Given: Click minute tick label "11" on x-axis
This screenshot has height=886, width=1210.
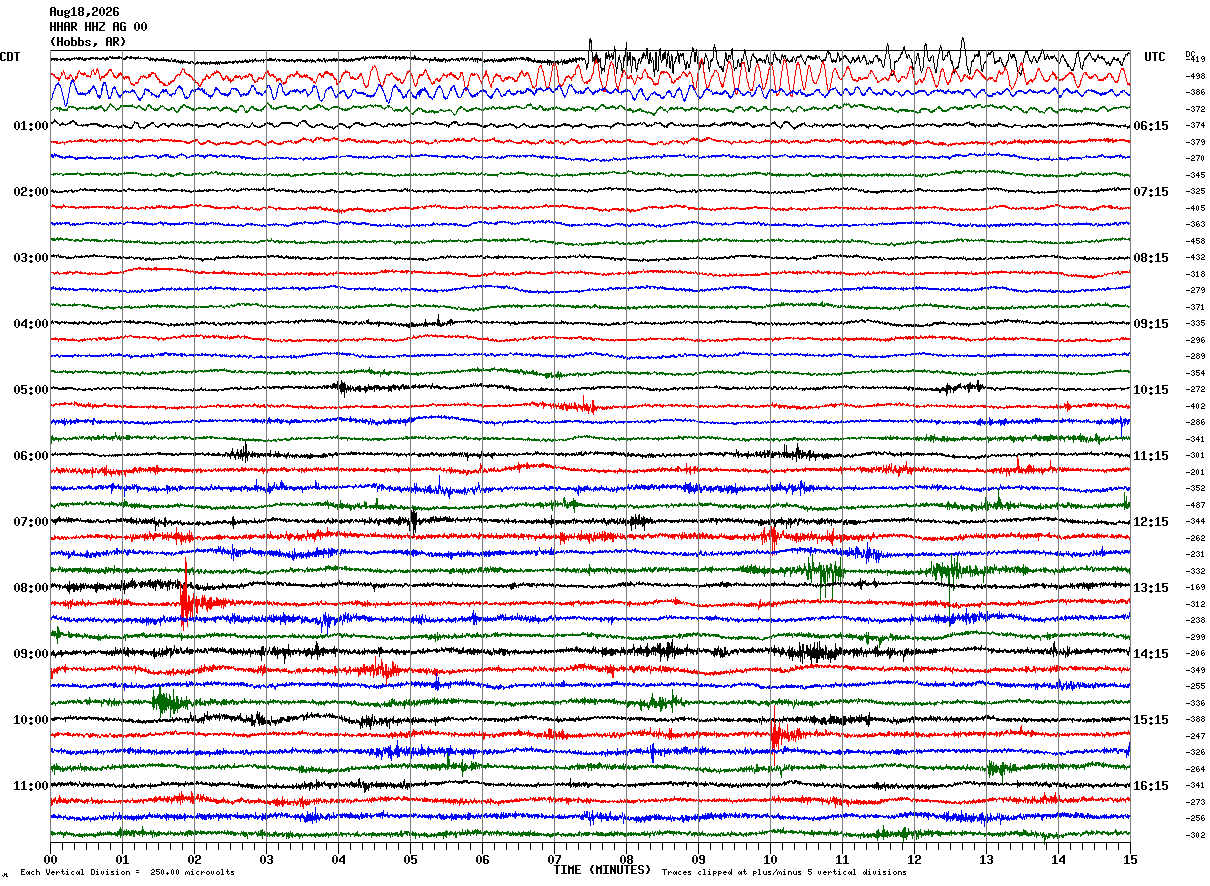Looking at the screenshot, I should pyautogui.click(x=842, y=859).
